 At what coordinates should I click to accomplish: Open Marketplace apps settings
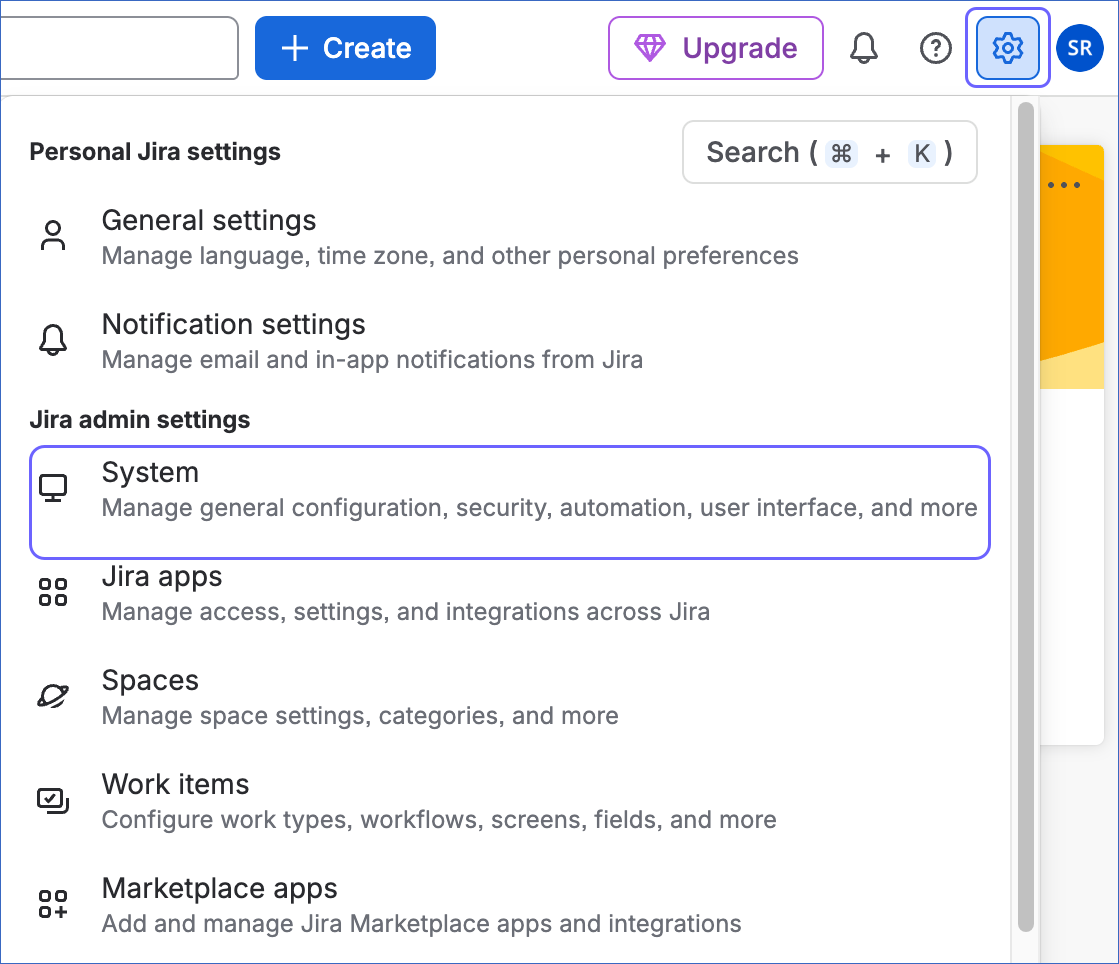point(510,905)
